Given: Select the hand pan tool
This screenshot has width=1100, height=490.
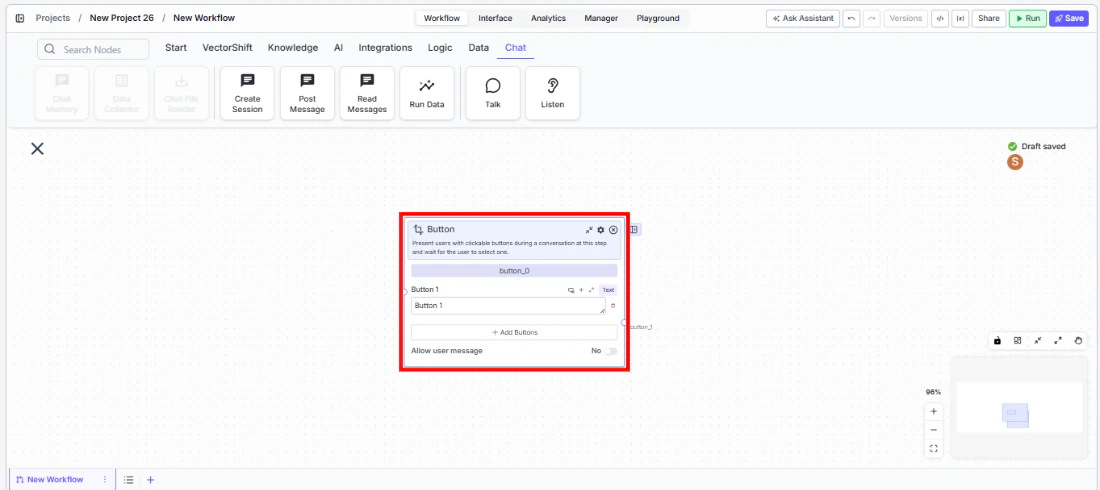Looking at the screenshot, I should tap(1078, 340).
